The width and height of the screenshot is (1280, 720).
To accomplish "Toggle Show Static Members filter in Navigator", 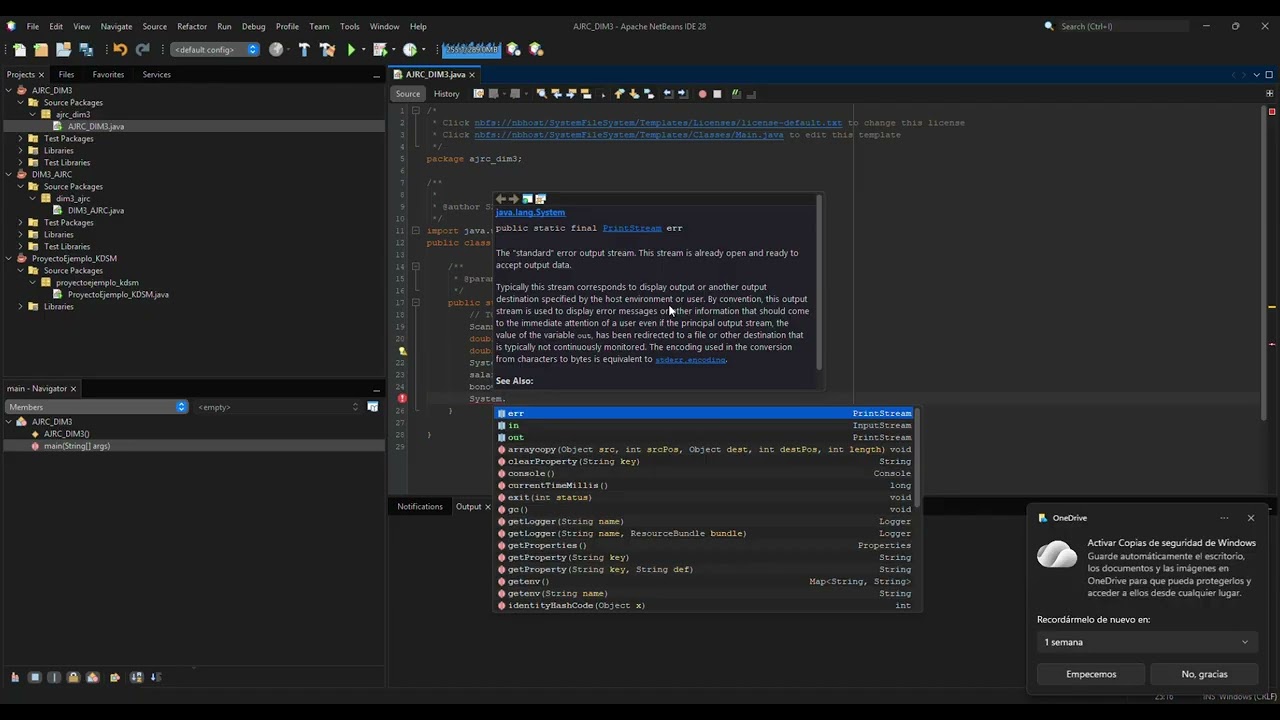I will pos(53,677).
